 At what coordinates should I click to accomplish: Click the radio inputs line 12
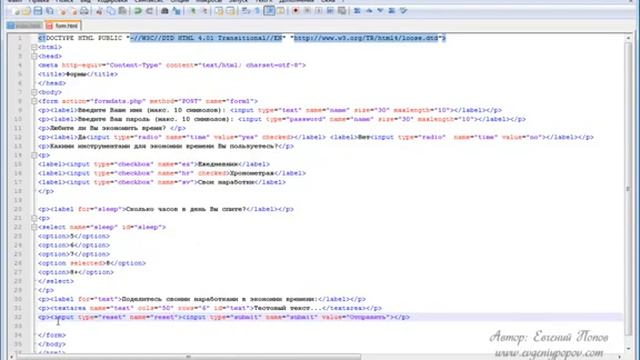point(316,137)
